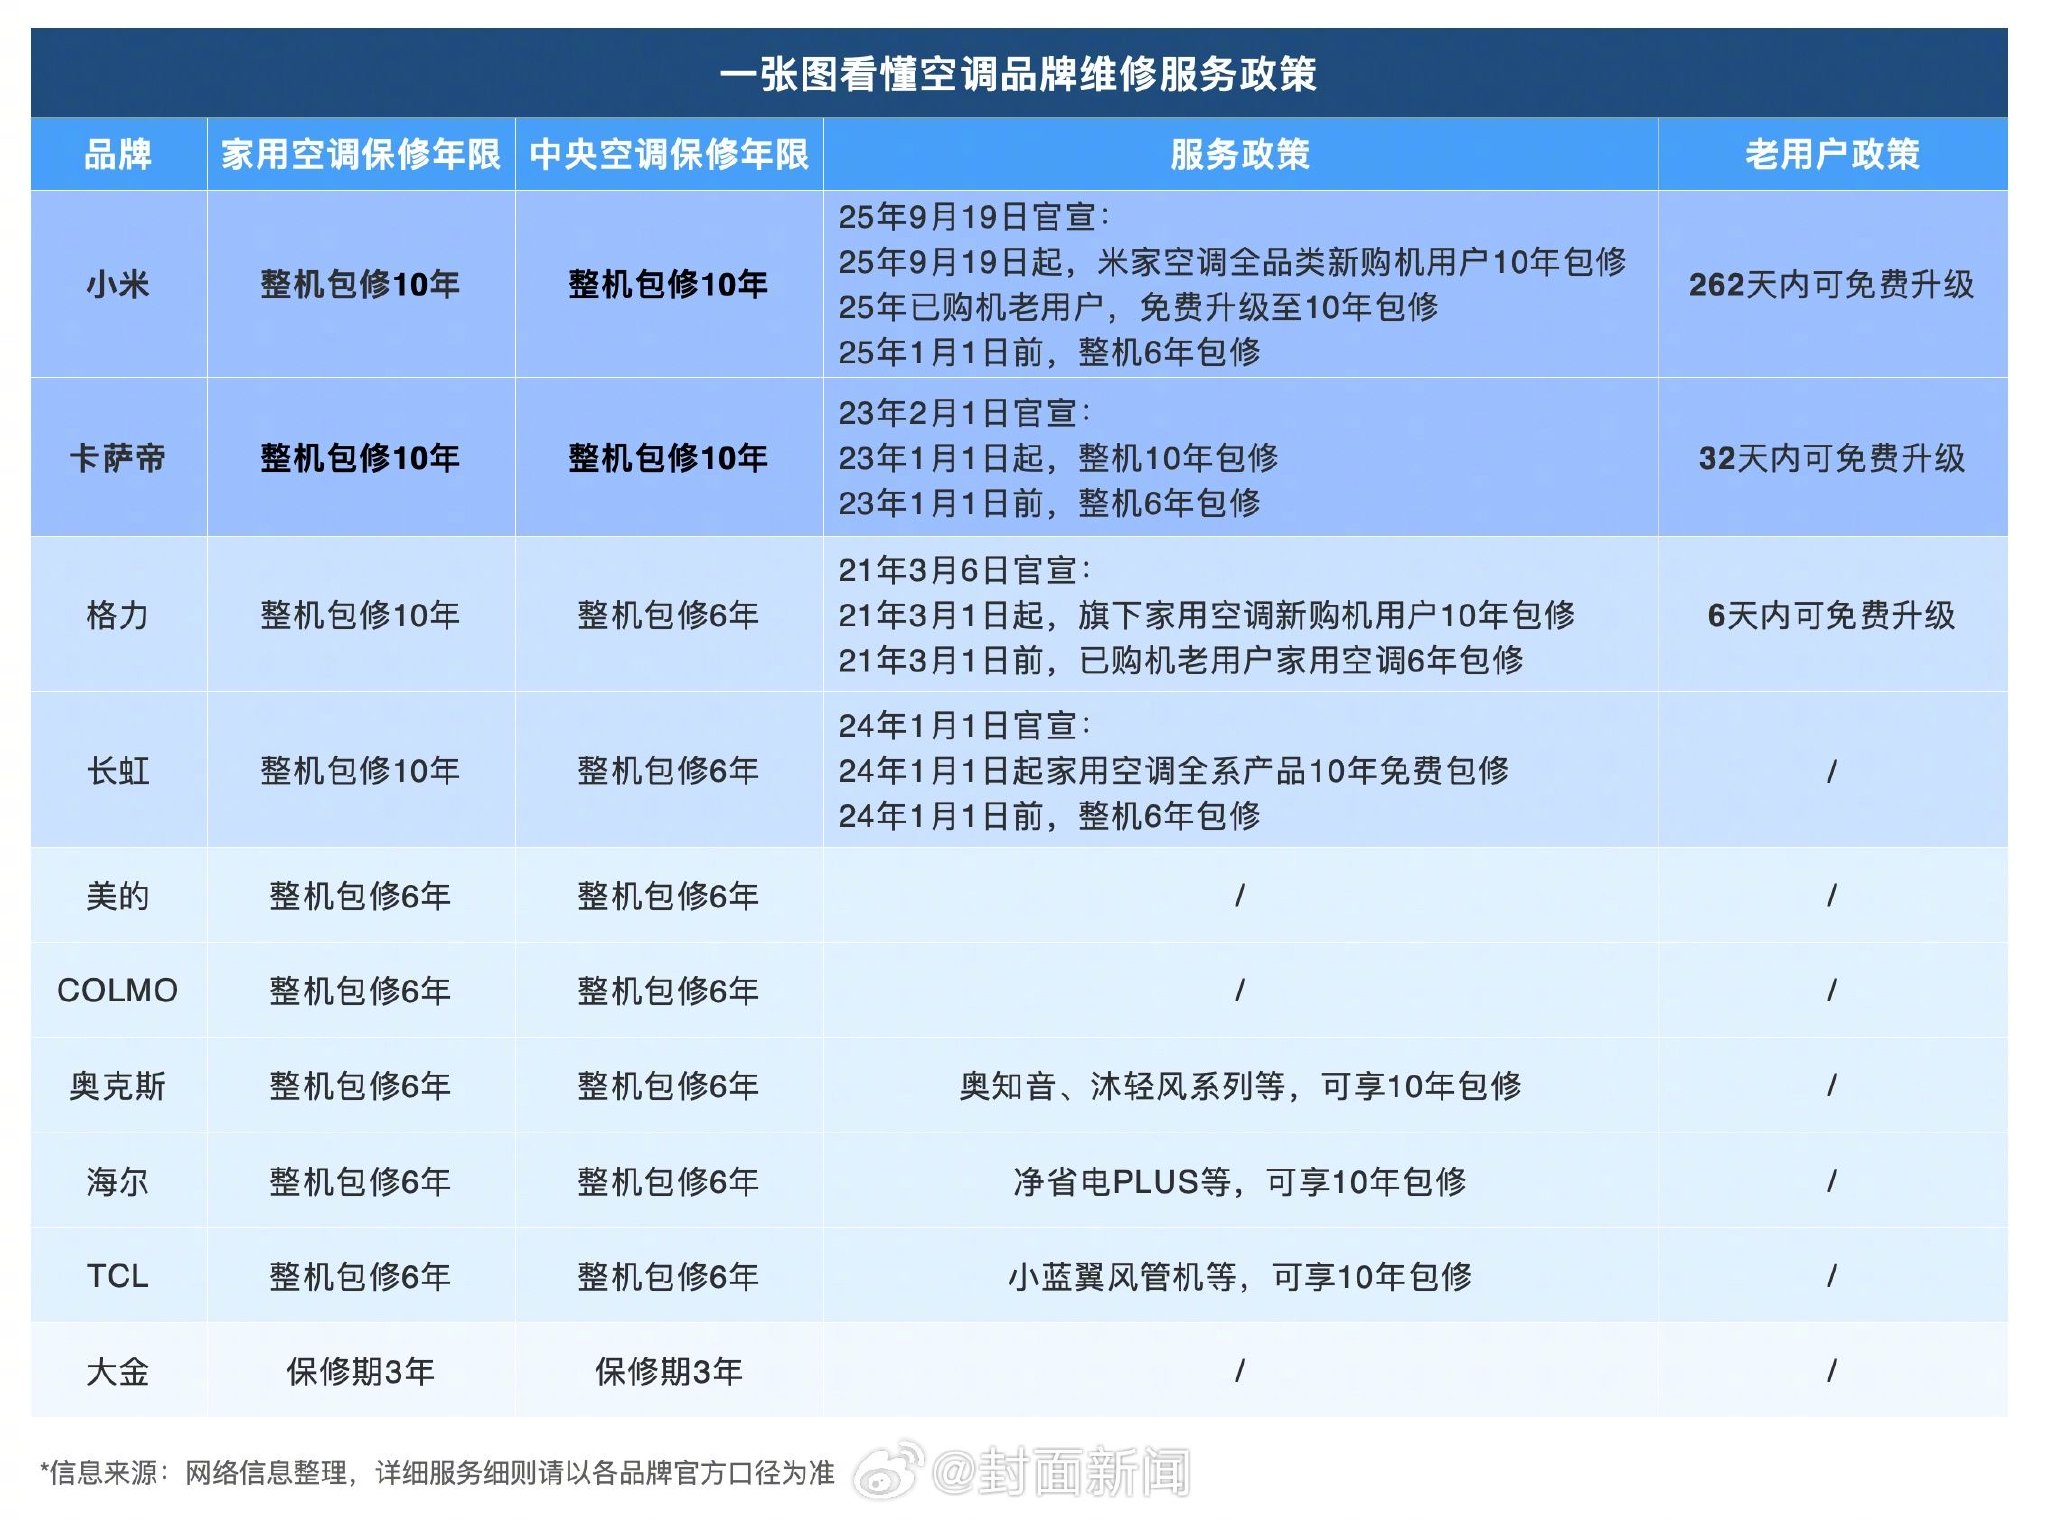Click the 品牌 column header
2048x1520 pixels.
pos(118,154)
